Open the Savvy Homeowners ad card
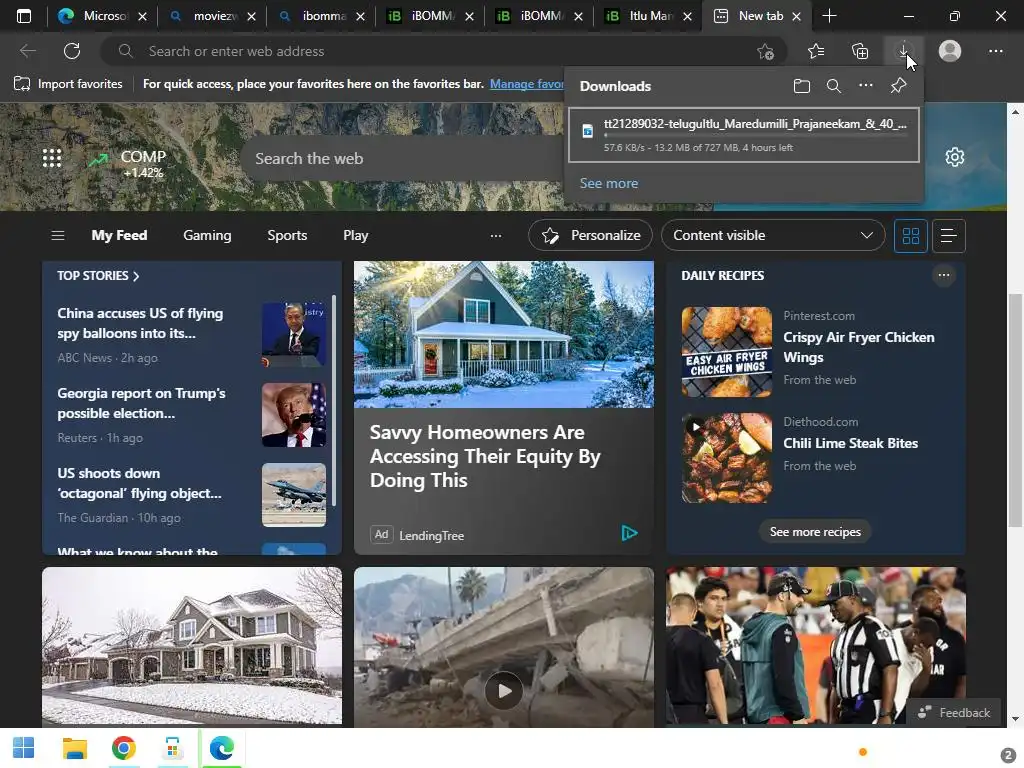Screen dimensions: 1024x768 [504, 408]
